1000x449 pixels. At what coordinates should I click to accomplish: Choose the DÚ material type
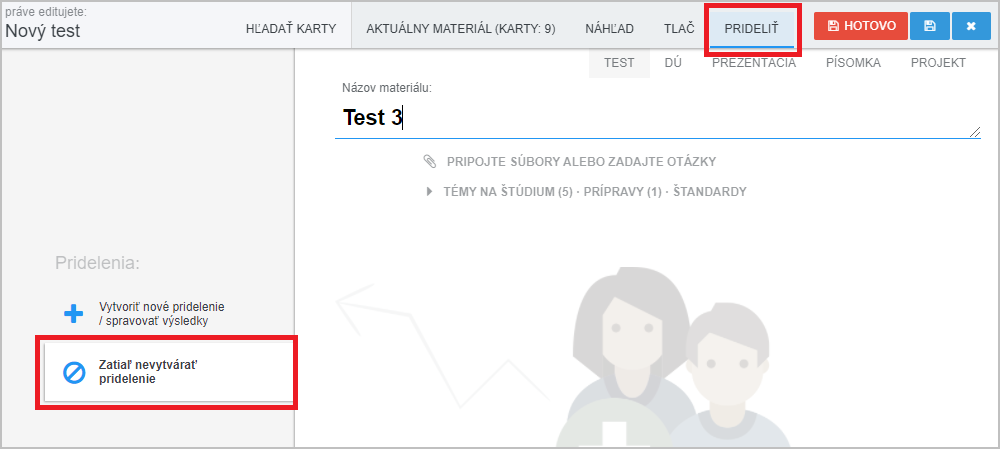pos(673,63)
